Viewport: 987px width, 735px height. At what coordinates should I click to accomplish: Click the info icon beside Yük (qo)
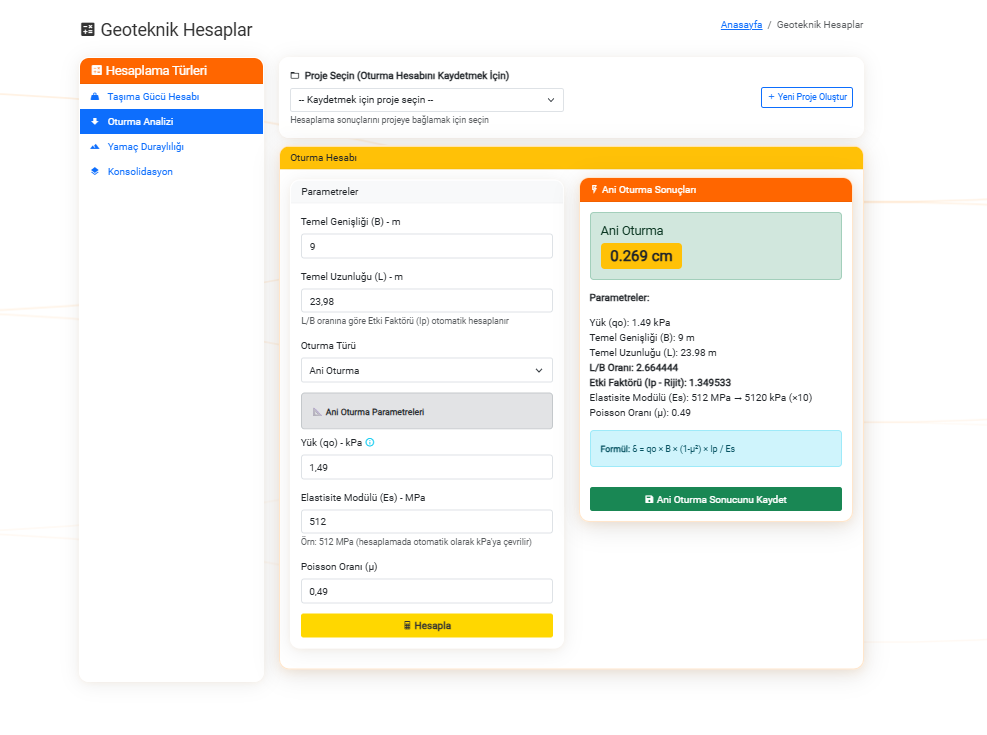(370, 442)
